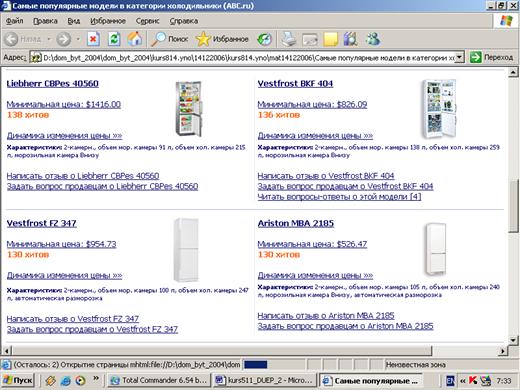Click the Vestfrost BKF 404 fridge thumbnail

438,109
